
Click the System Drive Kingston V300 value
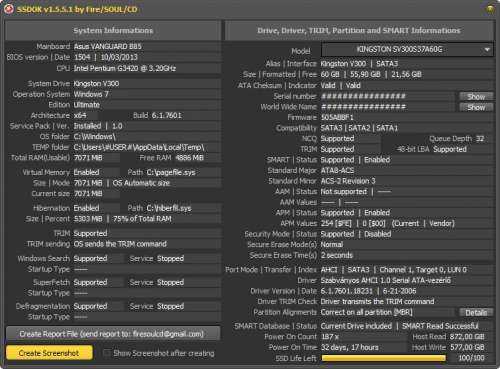(96, 83)
